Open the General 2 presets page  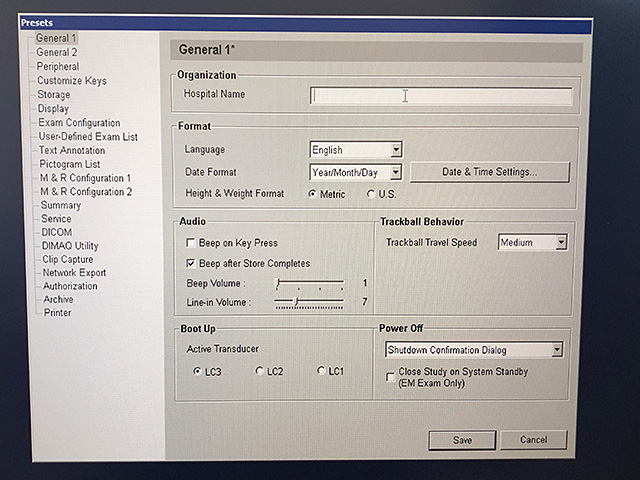pos(56,52)
